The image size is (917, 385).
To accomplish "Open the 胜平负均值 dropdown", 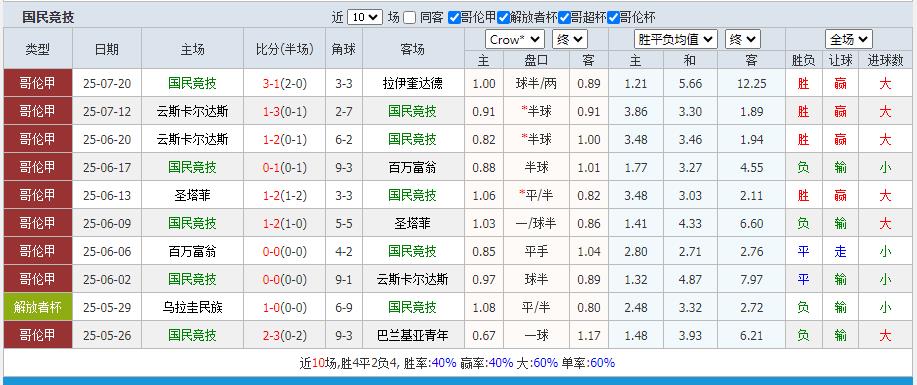I will pyautogui.click(x=675, y=40).
